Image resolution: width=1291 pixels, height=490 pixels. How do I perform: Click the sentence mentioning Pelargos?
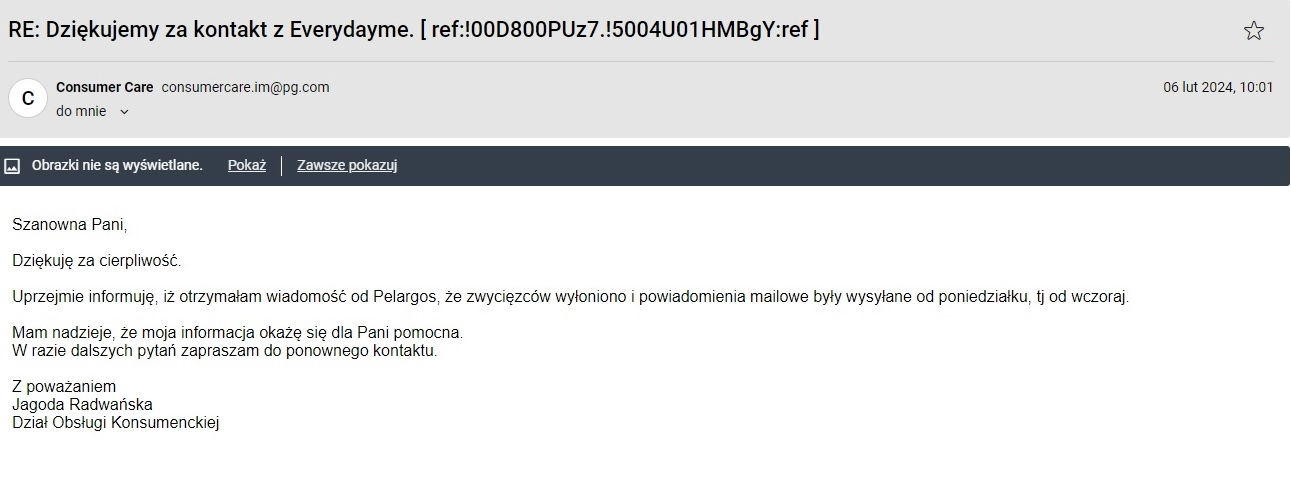(570, 297)
